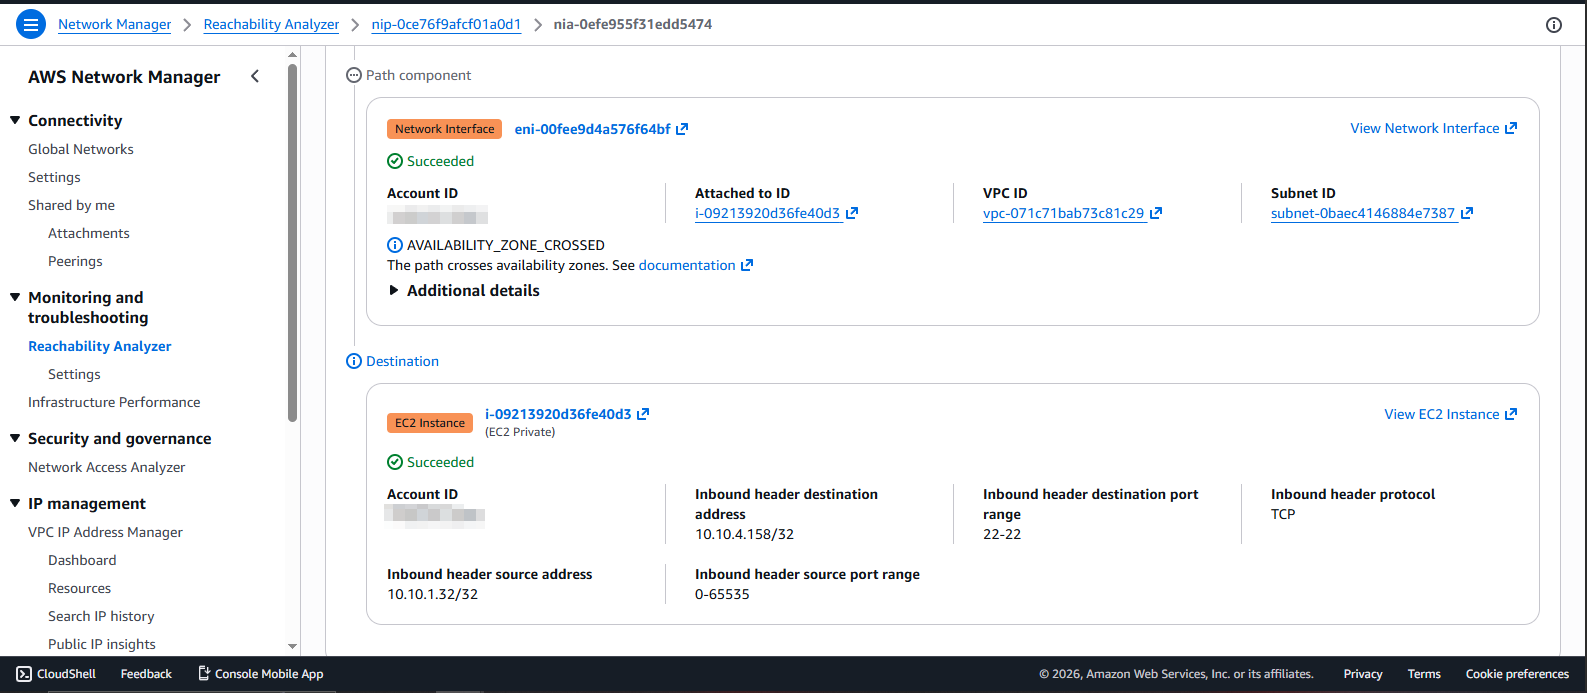Viewport: 1587px width, 693px height.
Task: Expand Additional details section
Action: [464, 290]
